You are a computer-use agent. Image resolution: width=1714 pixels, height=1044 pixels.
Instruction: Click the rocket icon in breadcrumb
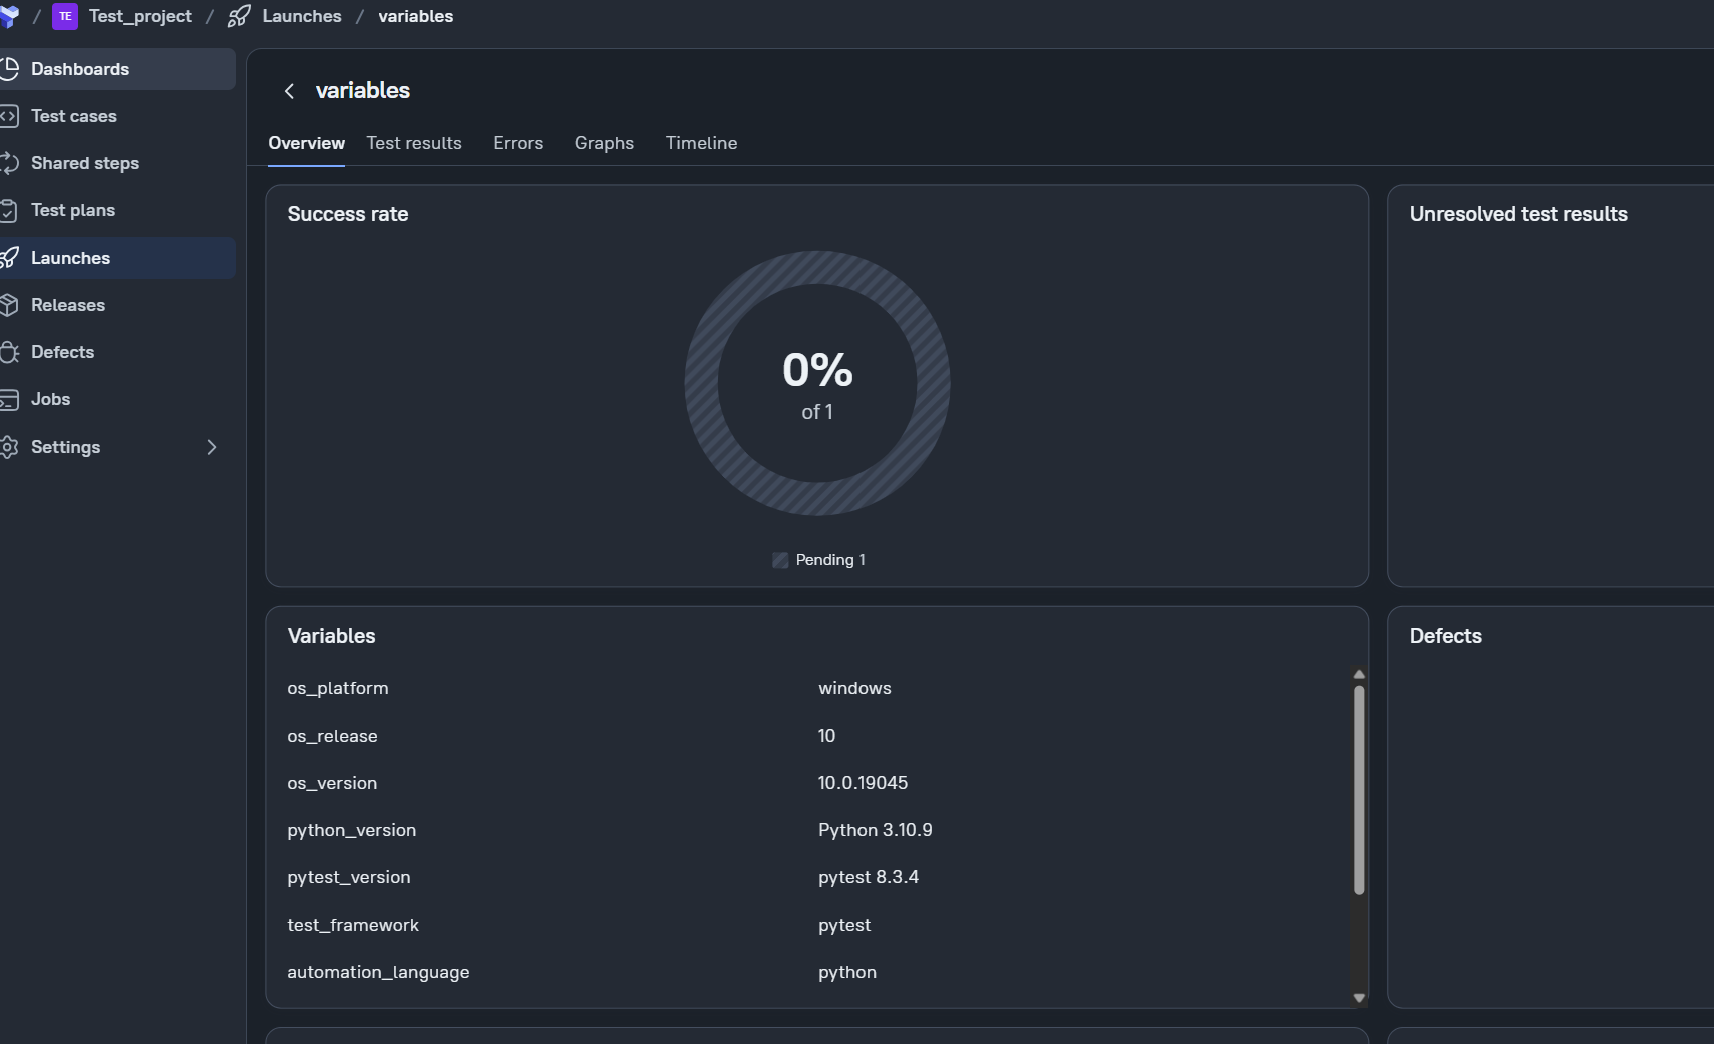(x=239, y=16)
